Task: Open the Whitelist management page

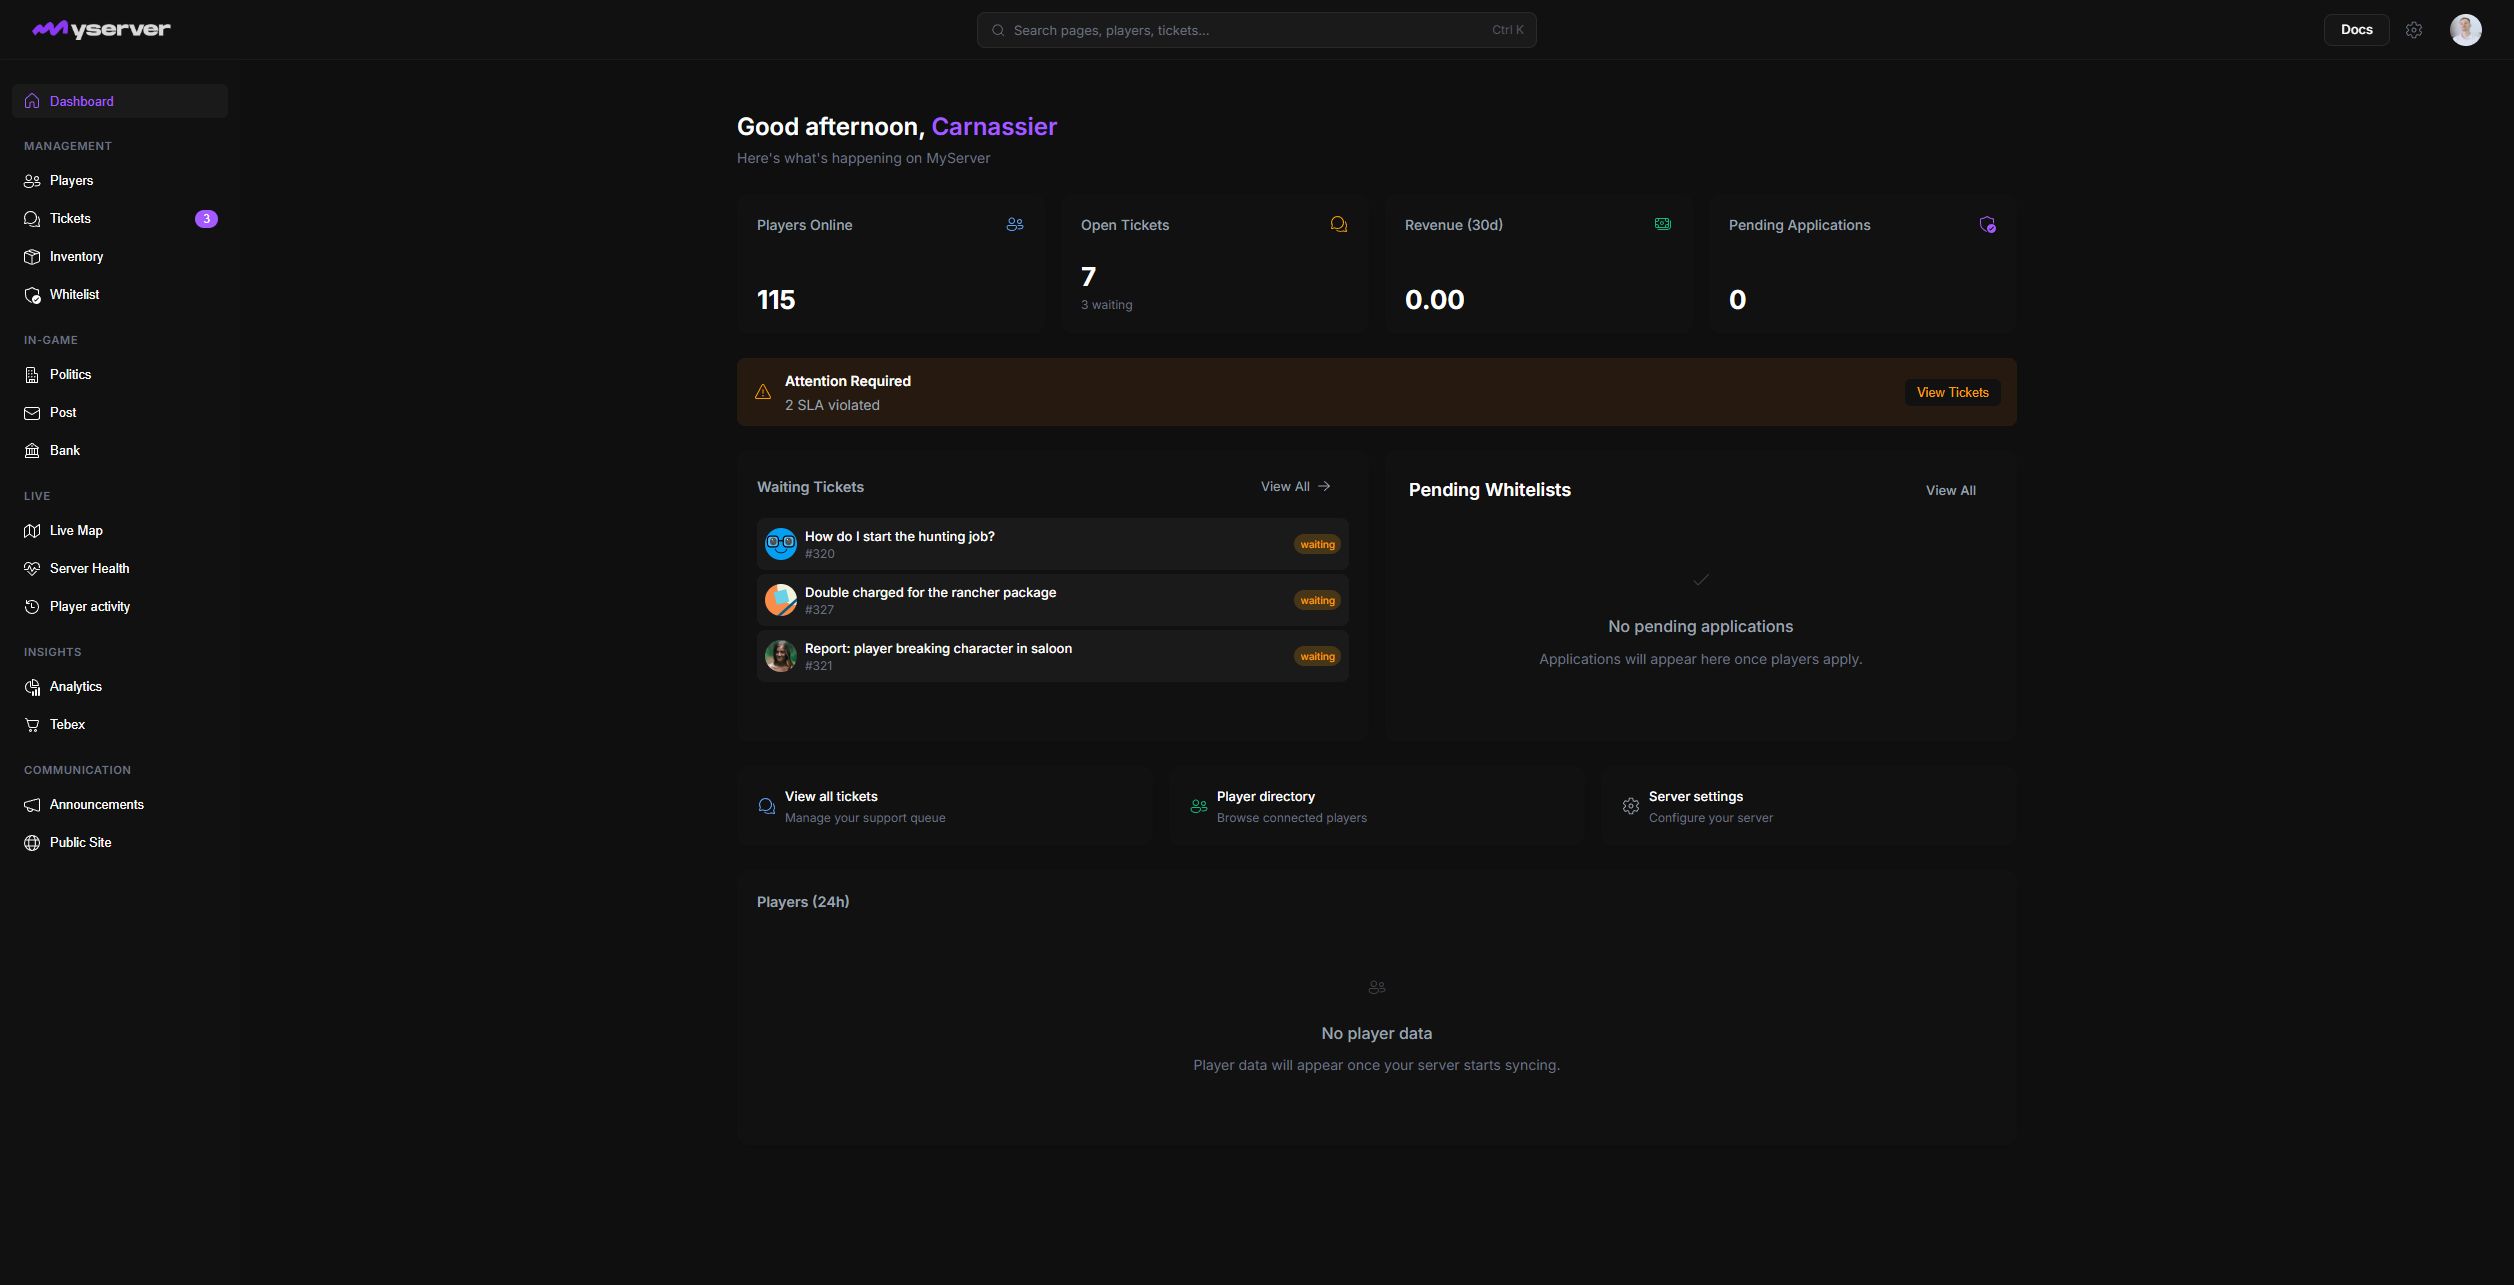Action: pyautogui.click(x=120, y=295)
